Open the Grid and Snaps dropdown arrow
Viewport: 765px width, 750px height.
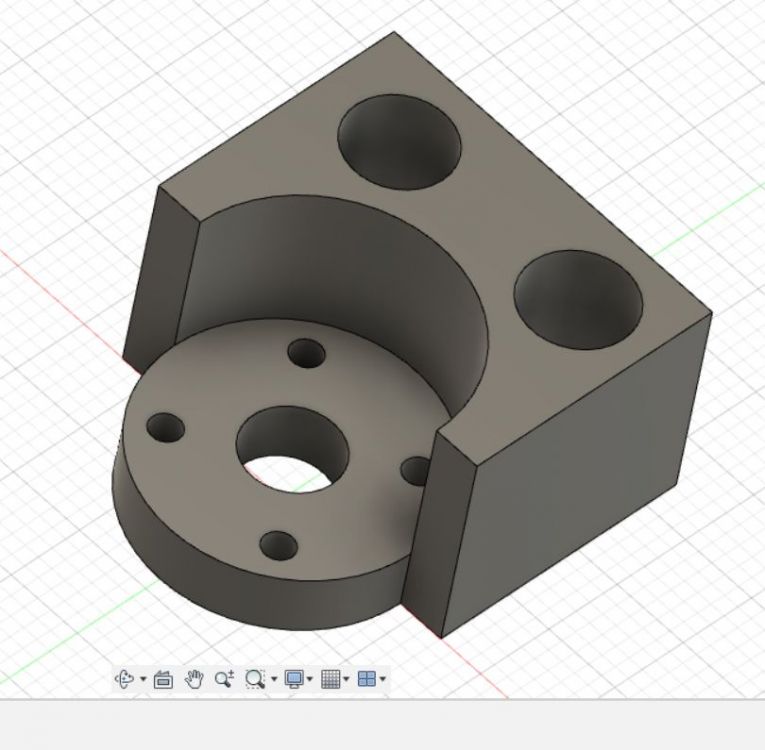tap(346, 679)
